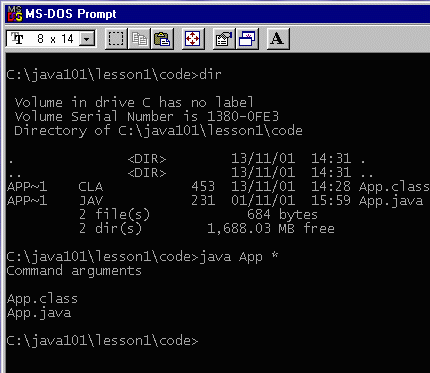The width and height of the screenshot is (430, 373).
Task: Click App.class in the program output
Action: coord(42,299)
